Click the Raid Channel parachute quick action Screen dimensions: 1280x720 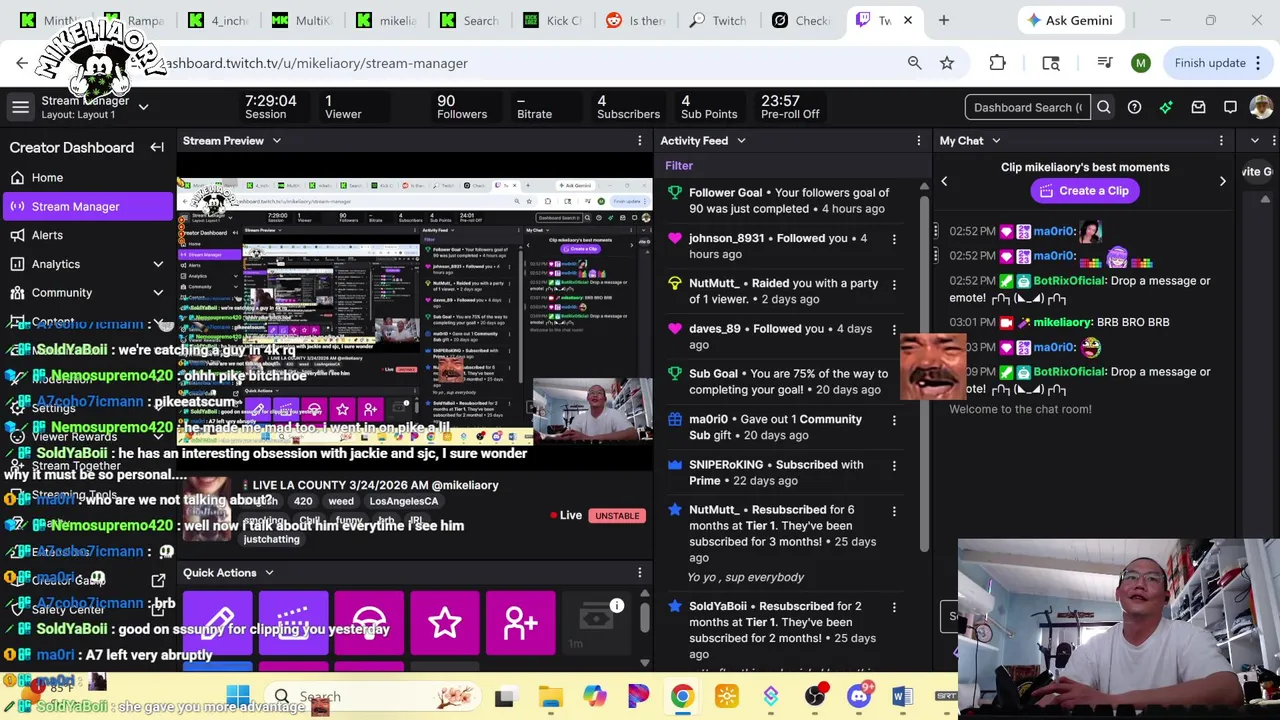369,623
